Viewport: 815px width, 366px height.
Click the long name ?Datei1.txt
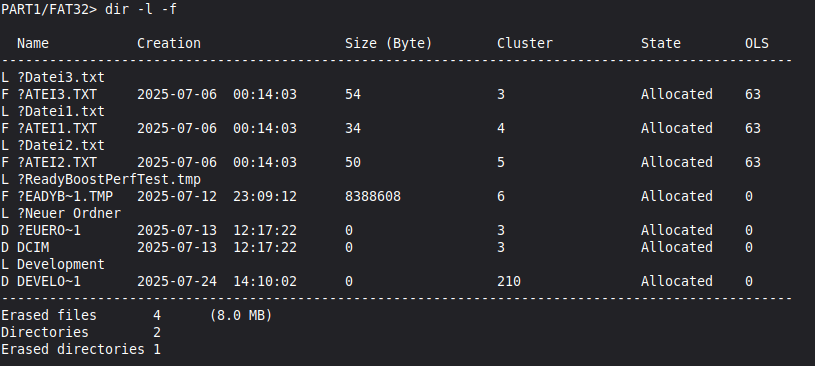pyautogui.click(x=61, y=111)
